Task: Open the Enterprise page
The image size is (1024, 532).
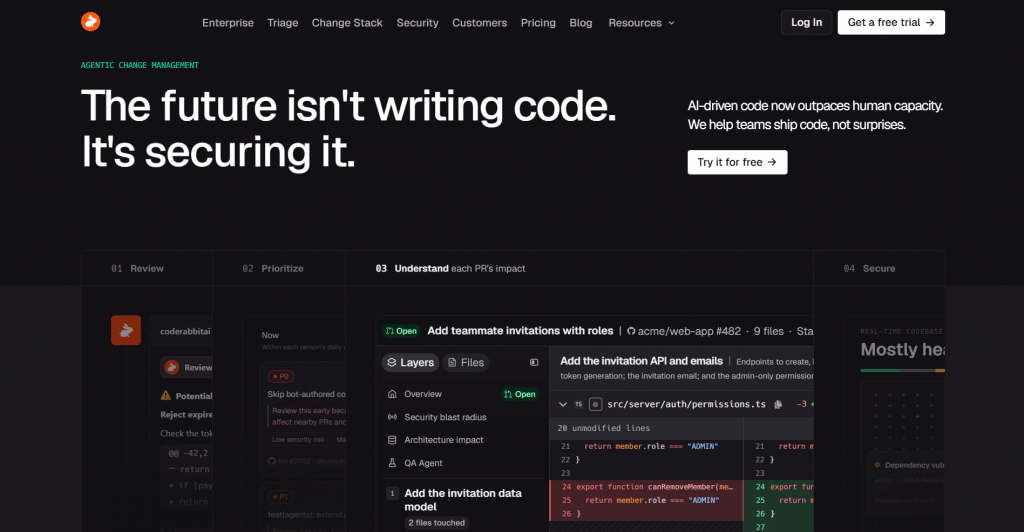Action: tap(228, 23)
